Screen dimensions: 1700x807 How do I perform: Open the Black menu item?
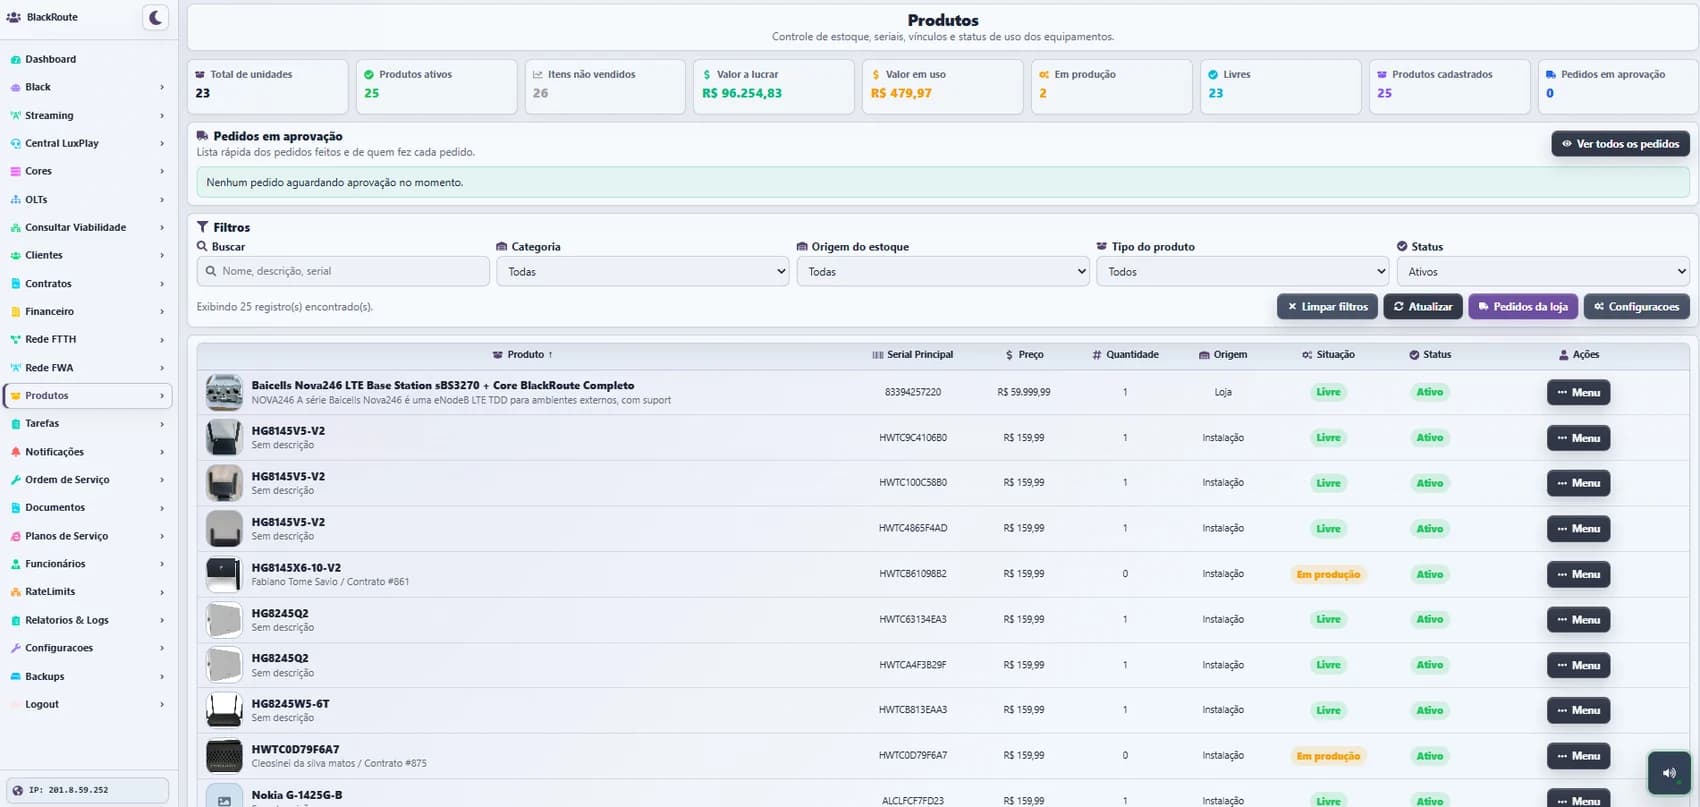87,88
